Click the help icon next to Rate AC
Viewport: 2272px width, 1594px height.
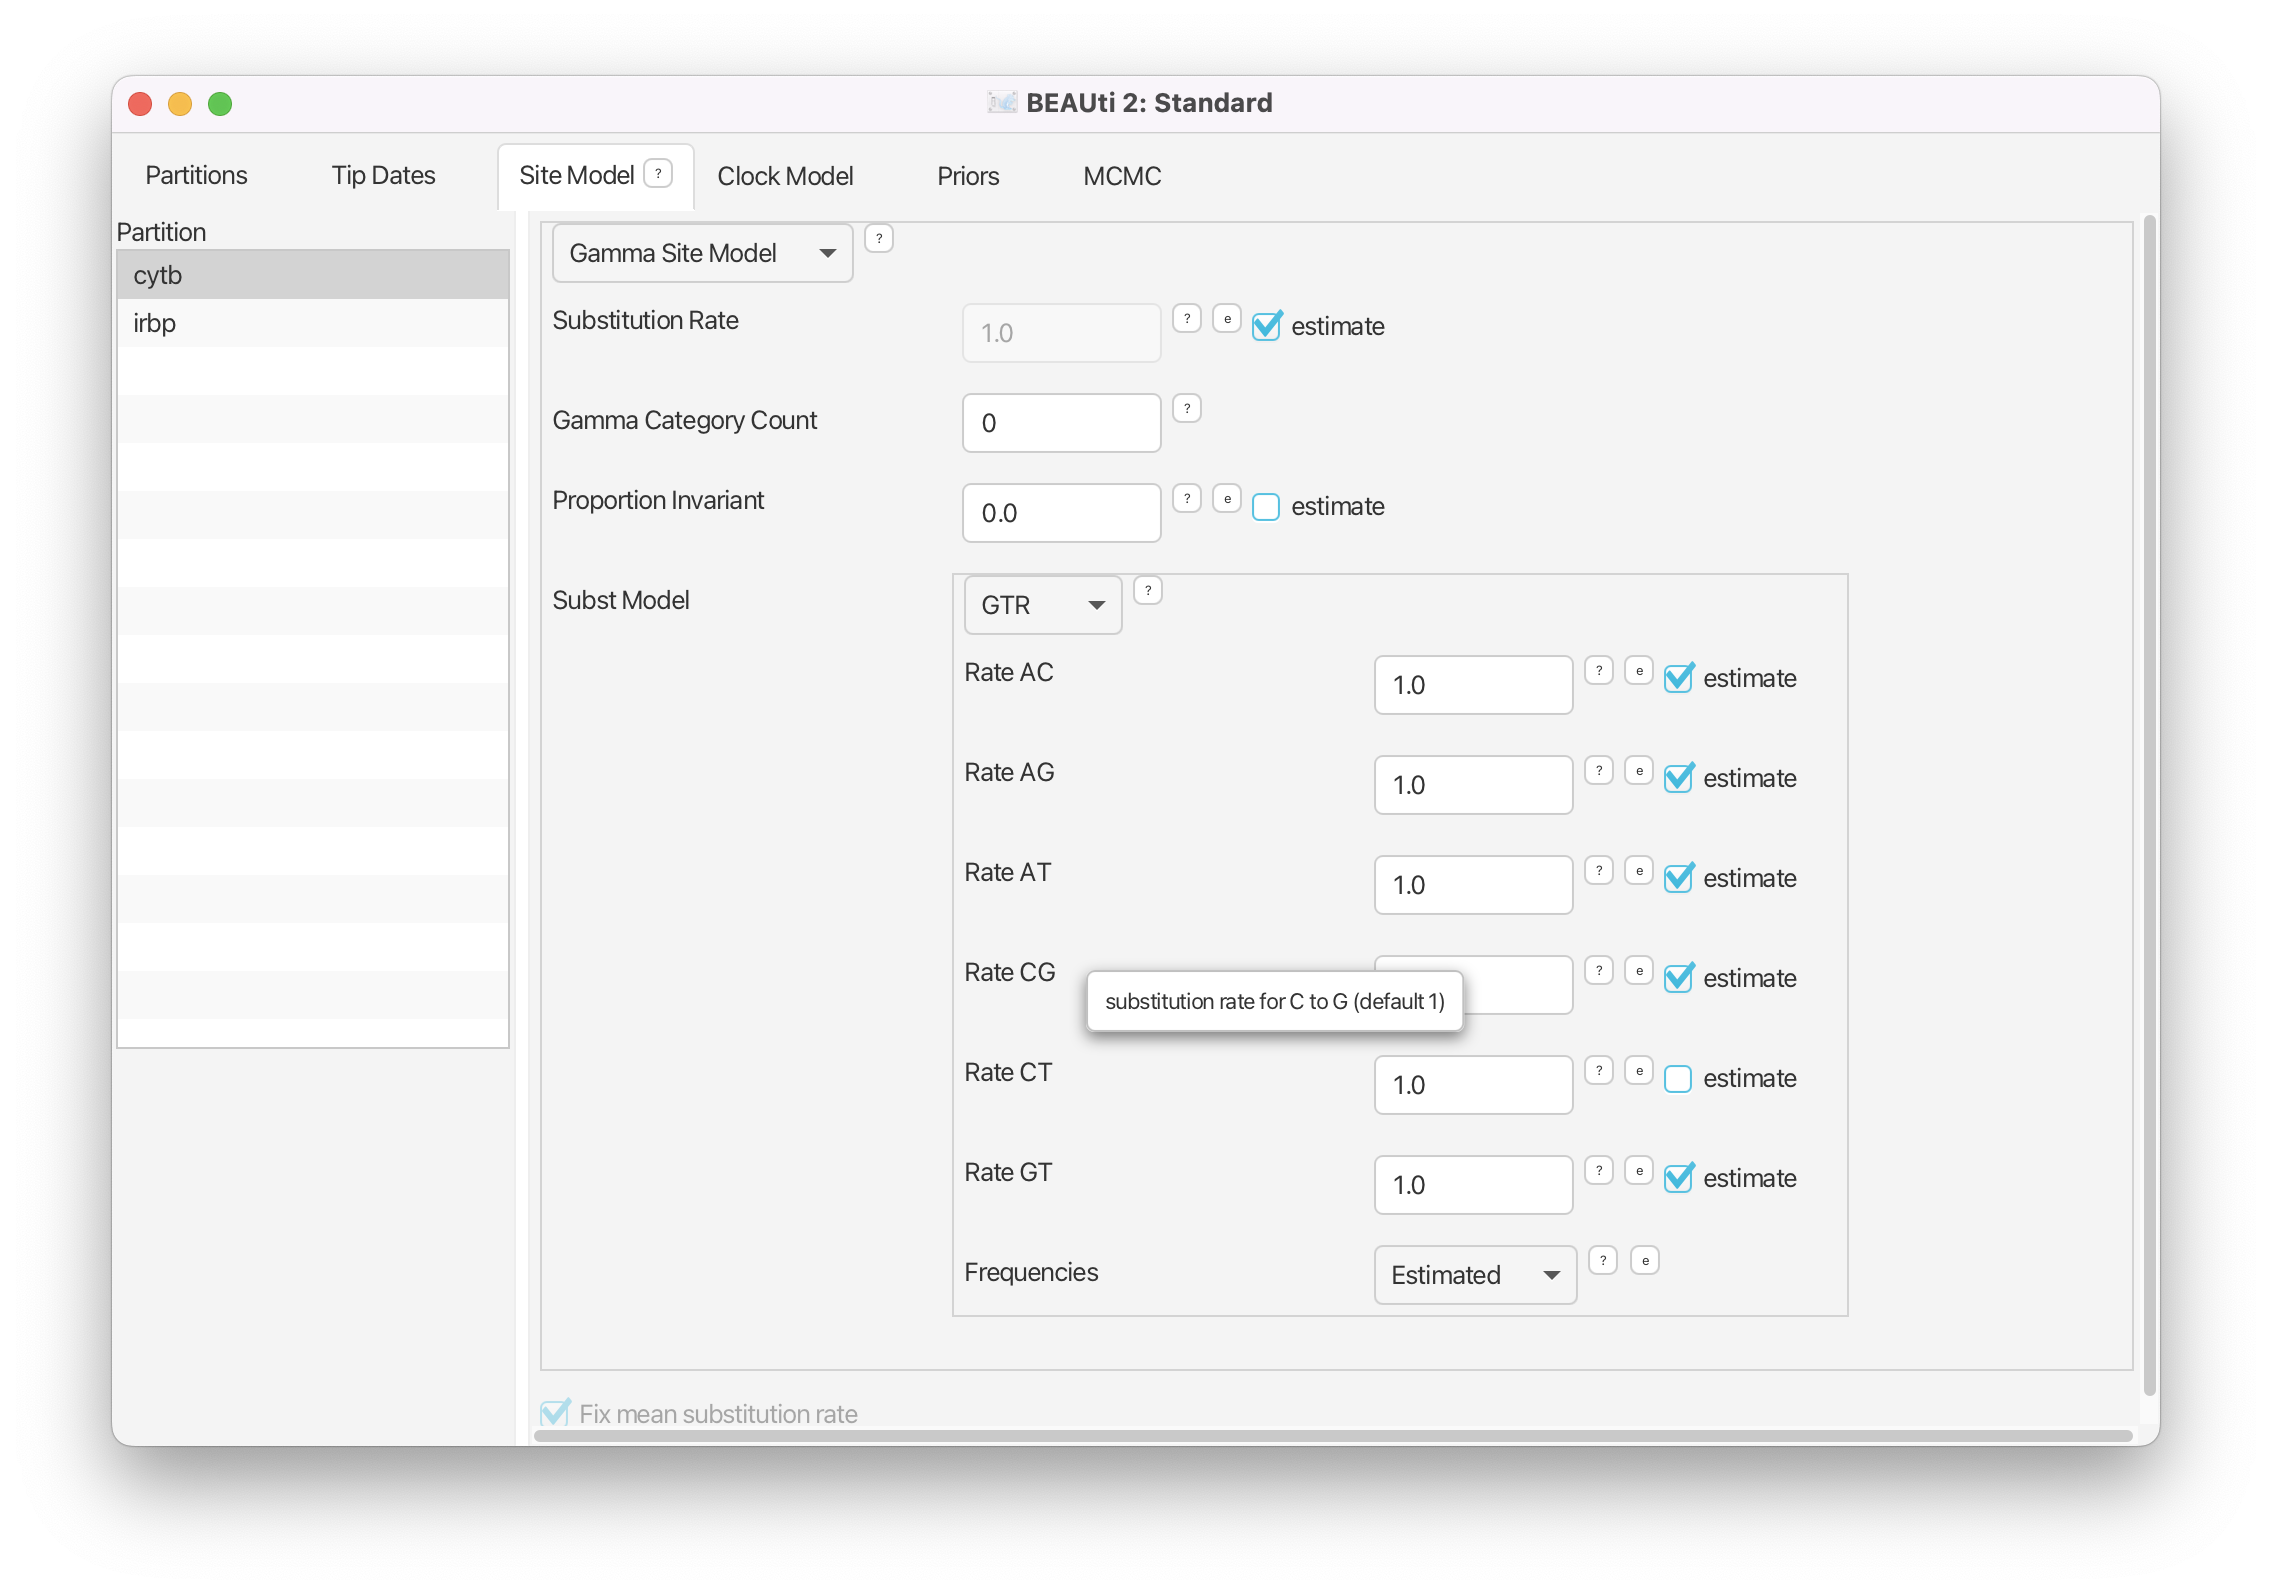pos(1599,670)
